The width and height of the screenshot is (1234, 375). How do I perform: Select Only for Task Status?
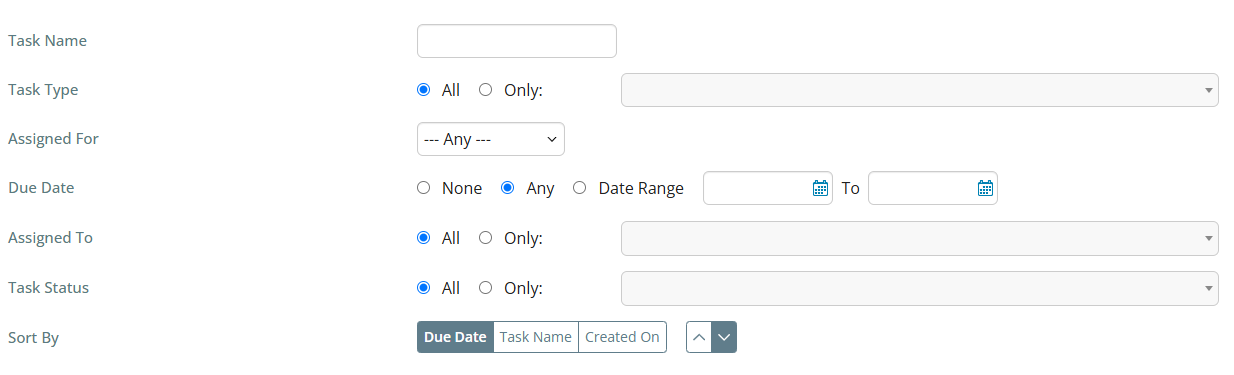486,288
